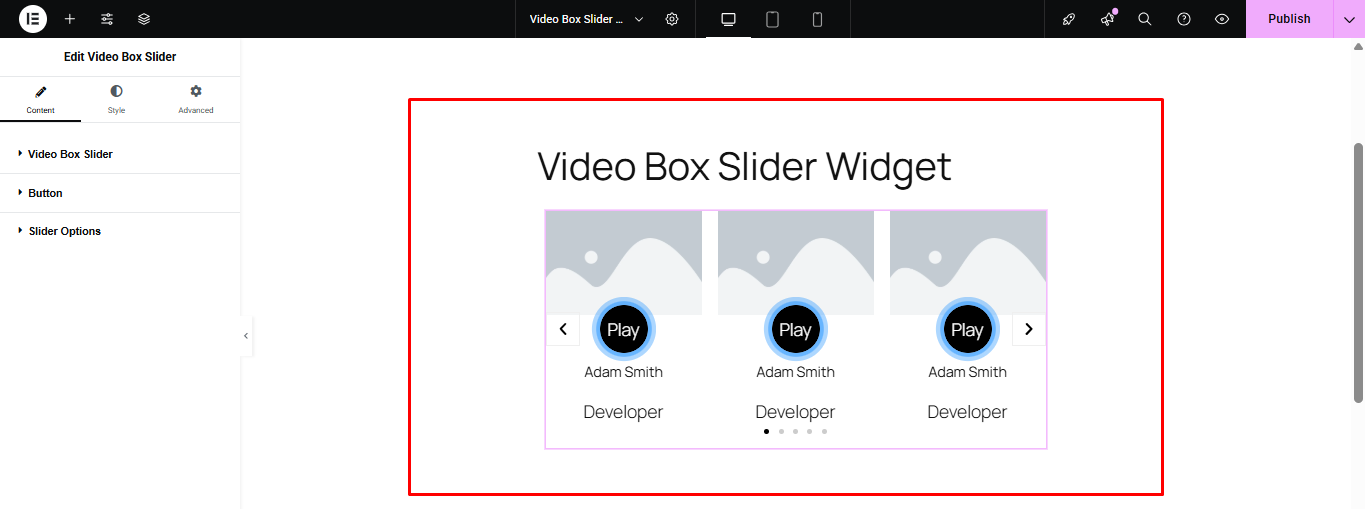The height and width of the screenshot is (509, 1365).
Task: Switch to Desktop device view
Action: click(728, 19)
